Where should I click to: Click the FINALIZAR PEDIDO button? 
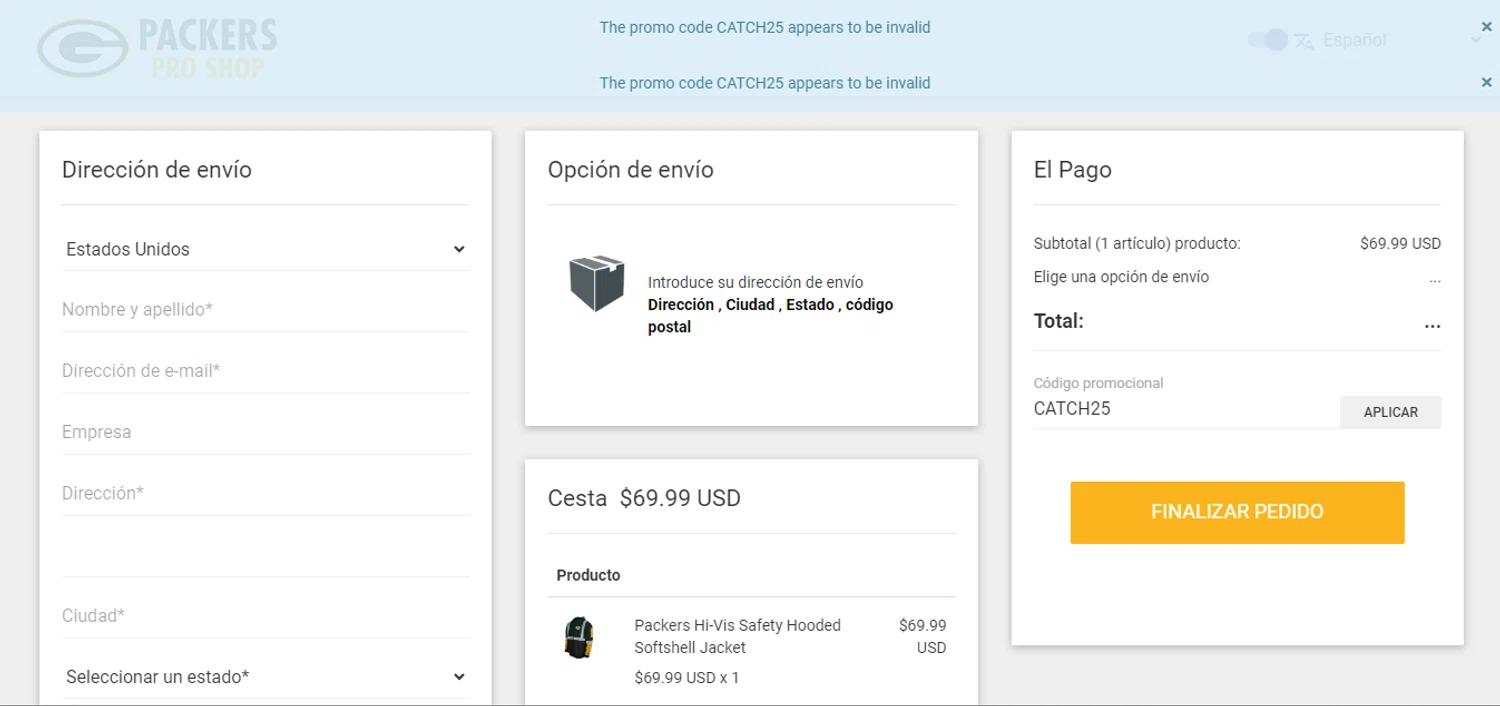coord(1237,512)
